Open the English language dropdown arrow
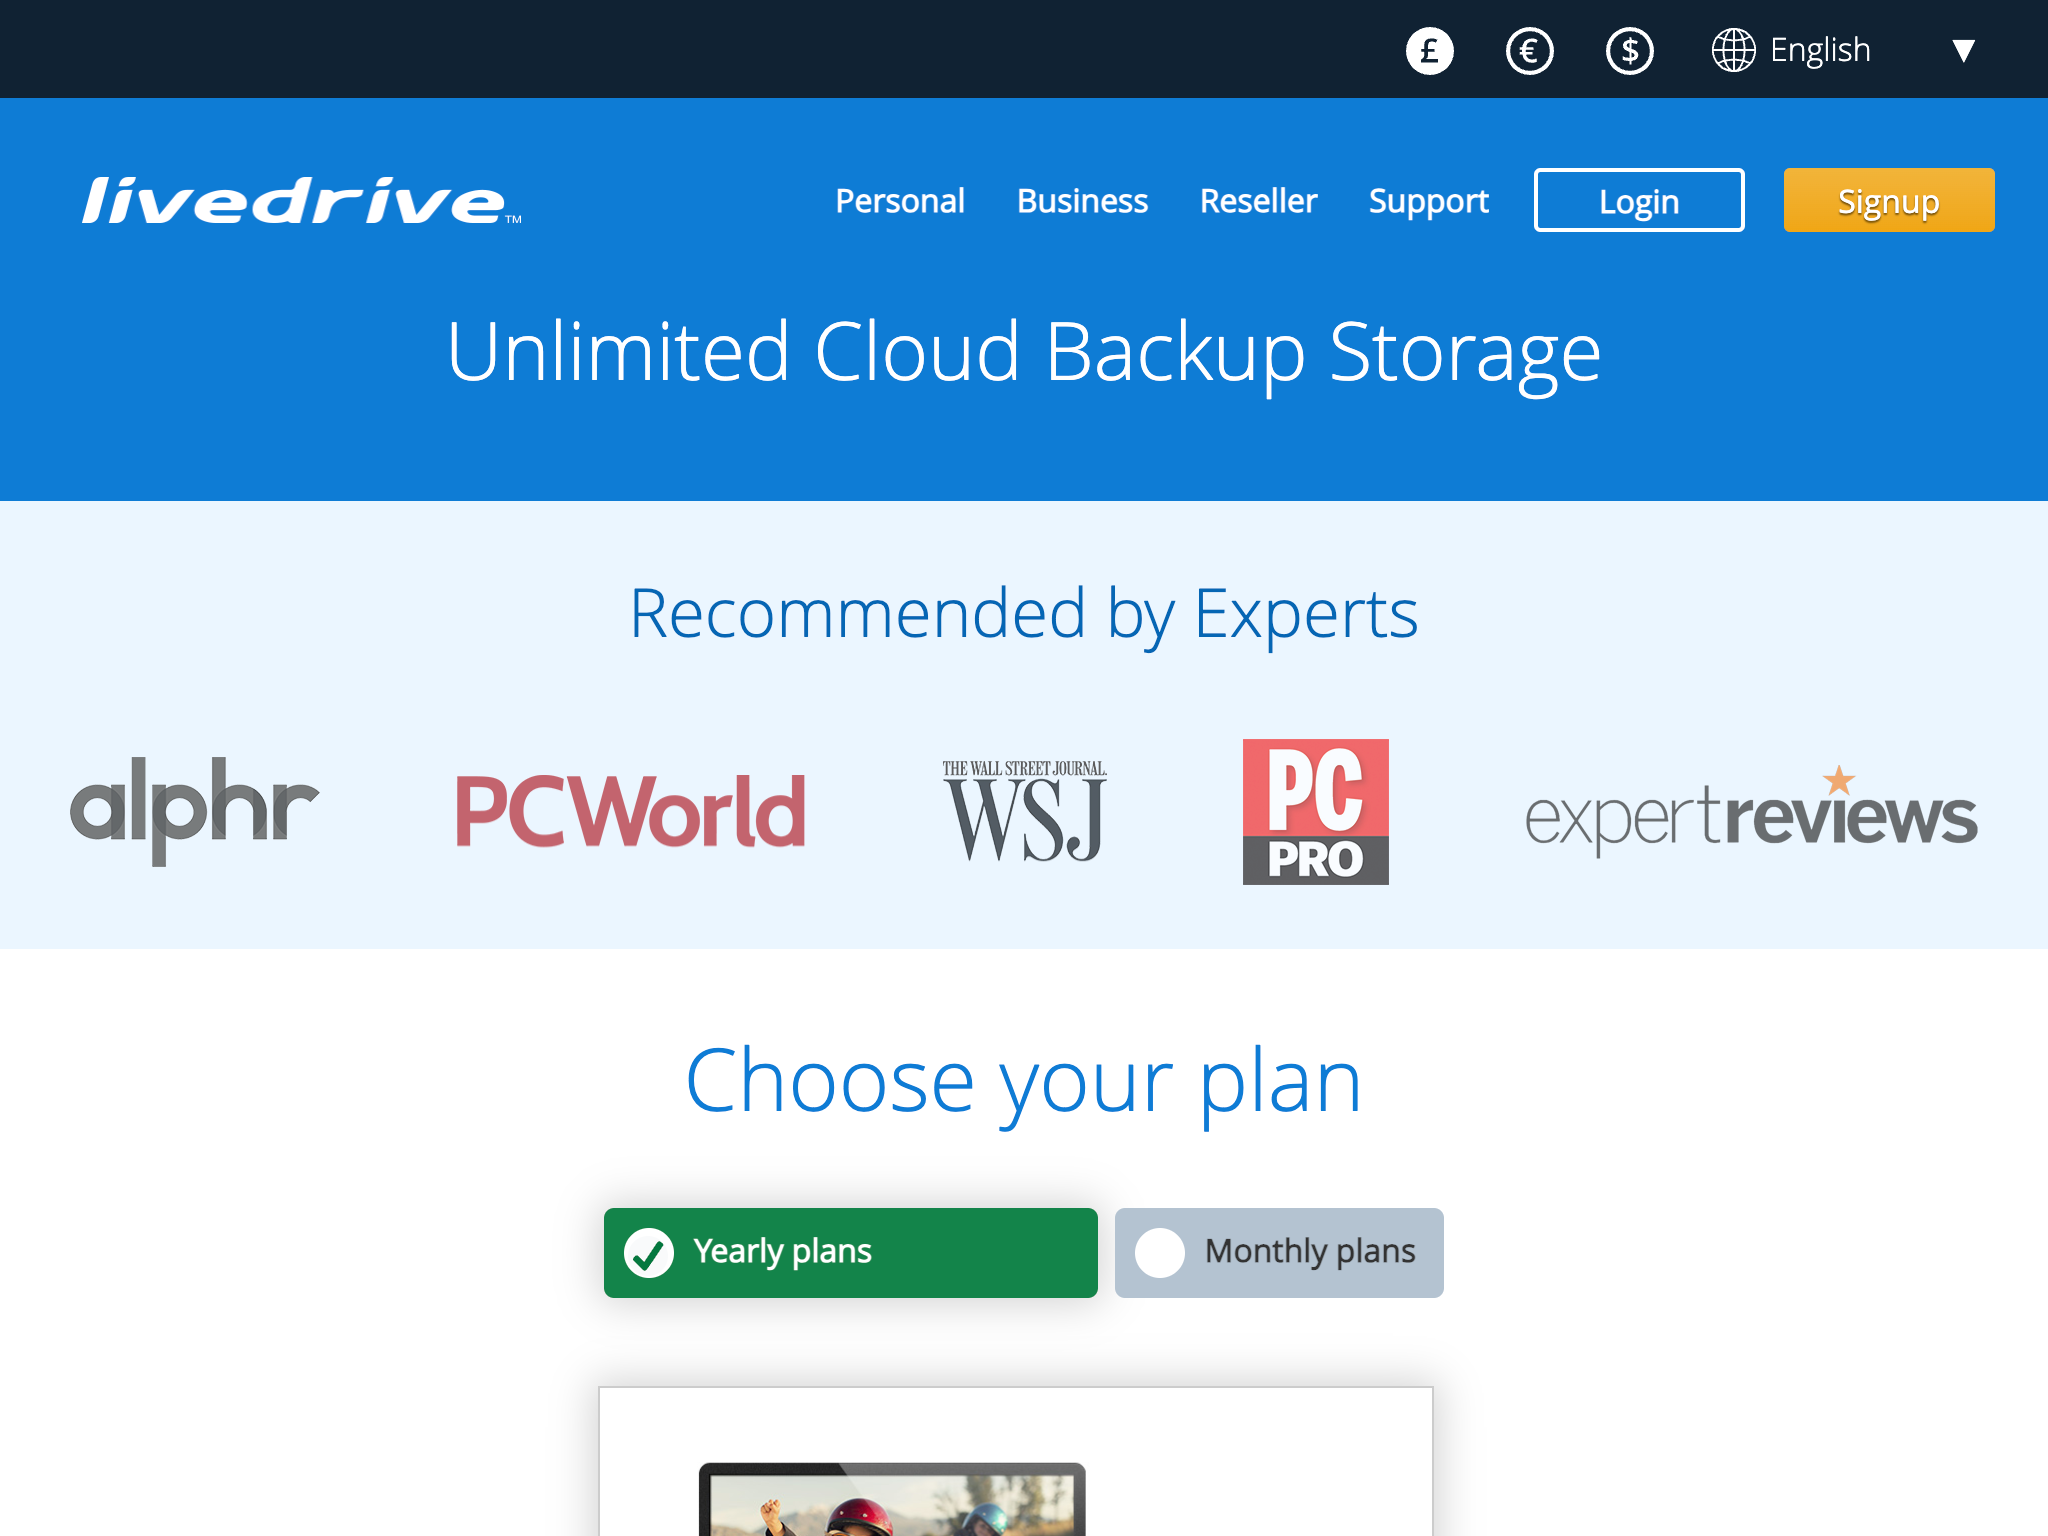Image resolution: width=2048 pixels, height=1536 pixels. pos(1963,50)
